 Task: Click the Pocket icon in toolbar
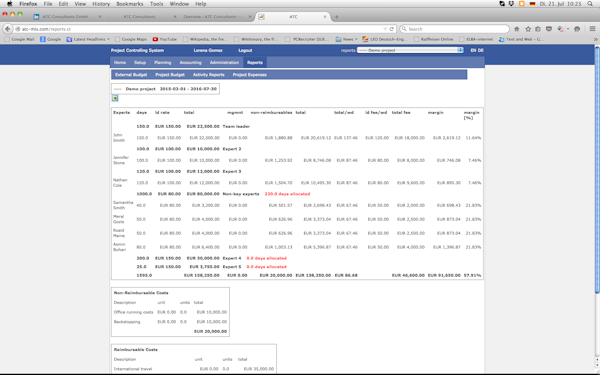pyautogui.click(x=549, y=29)
